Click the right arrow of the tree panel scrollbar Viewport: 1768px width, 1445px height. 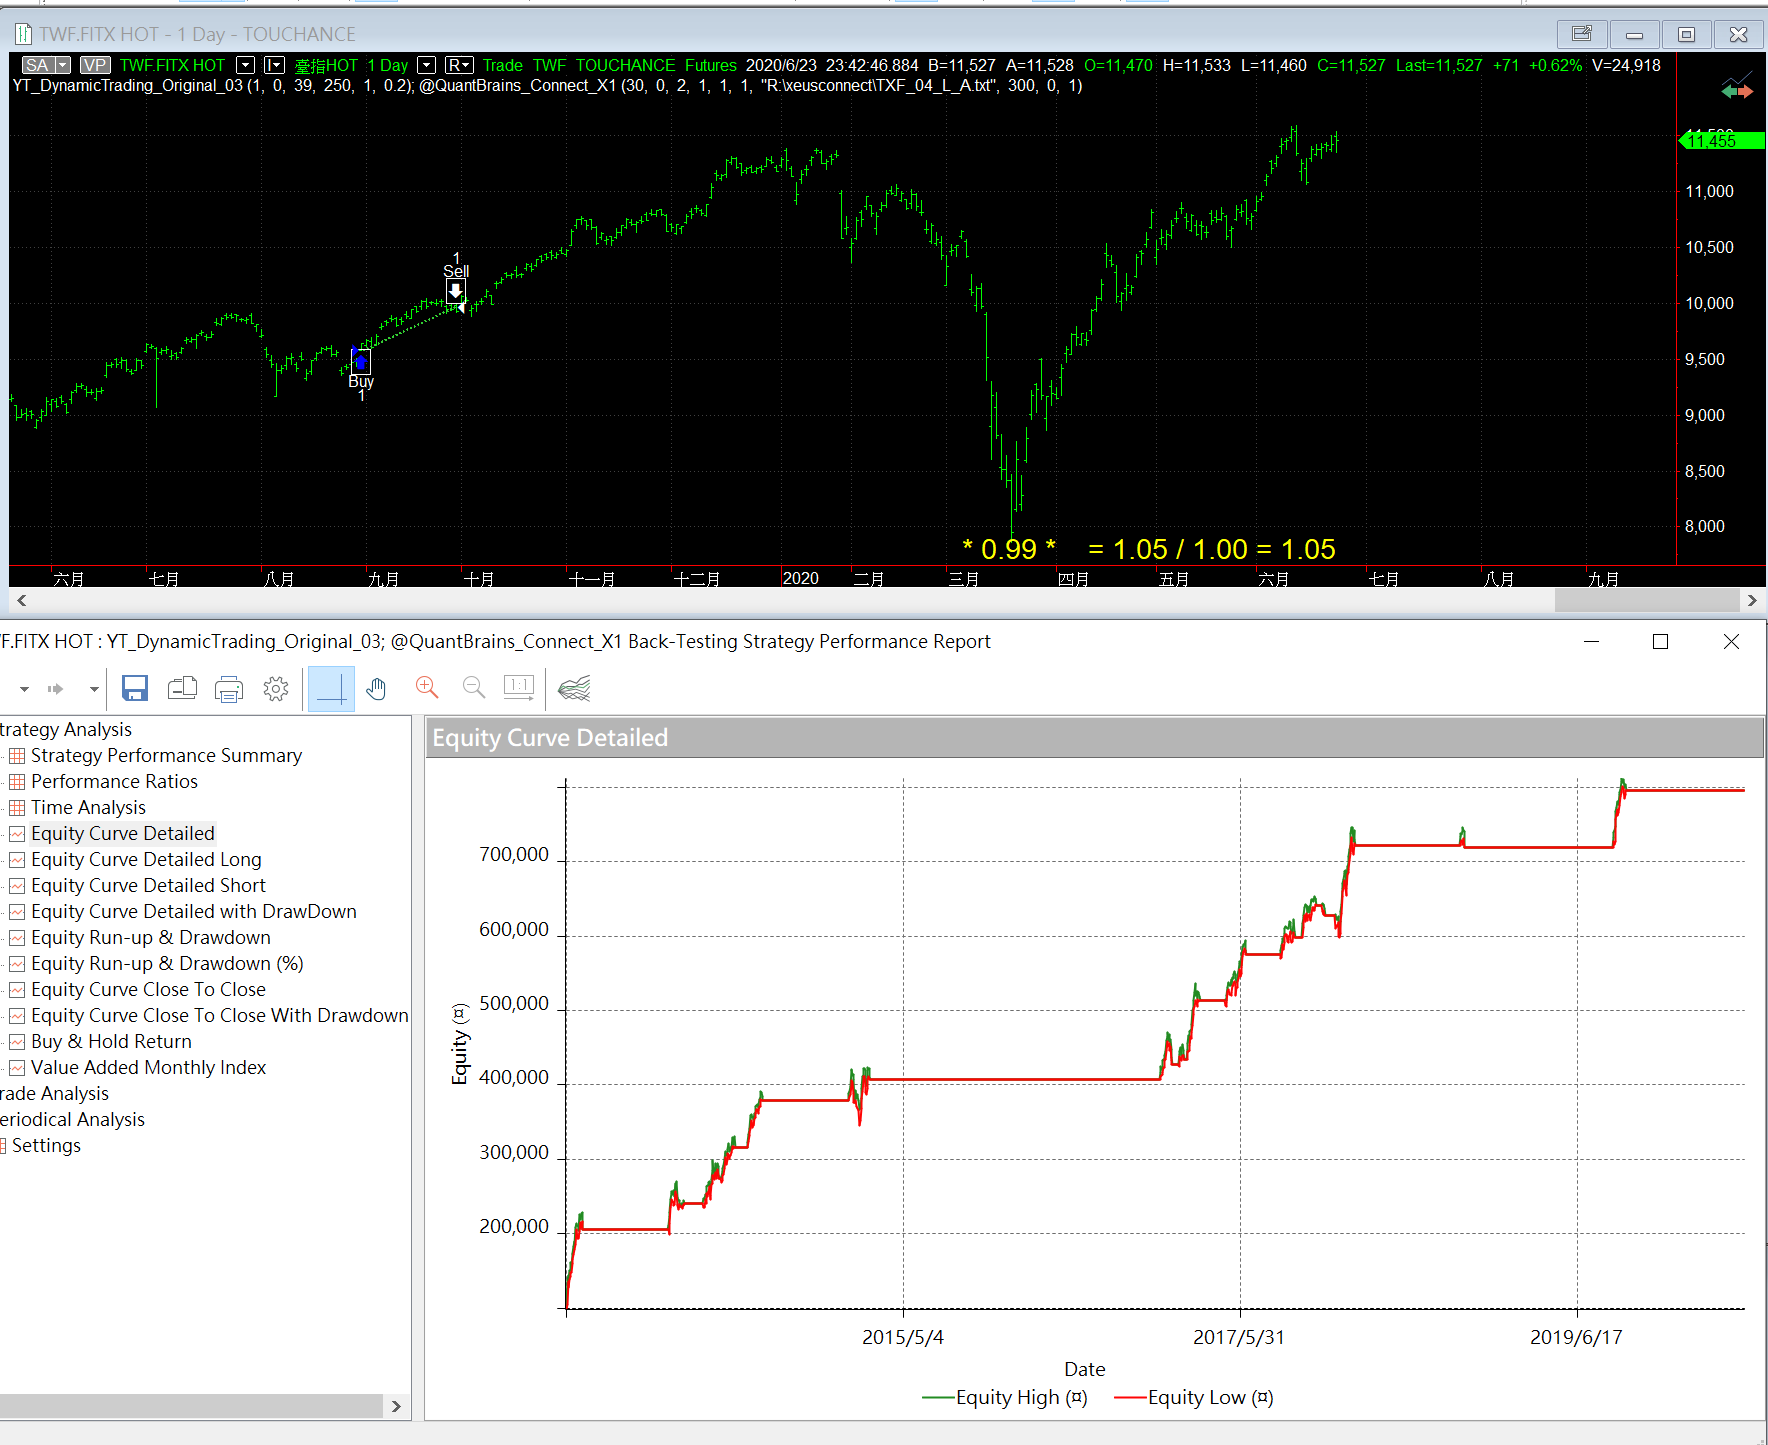tap(397, 1406)
